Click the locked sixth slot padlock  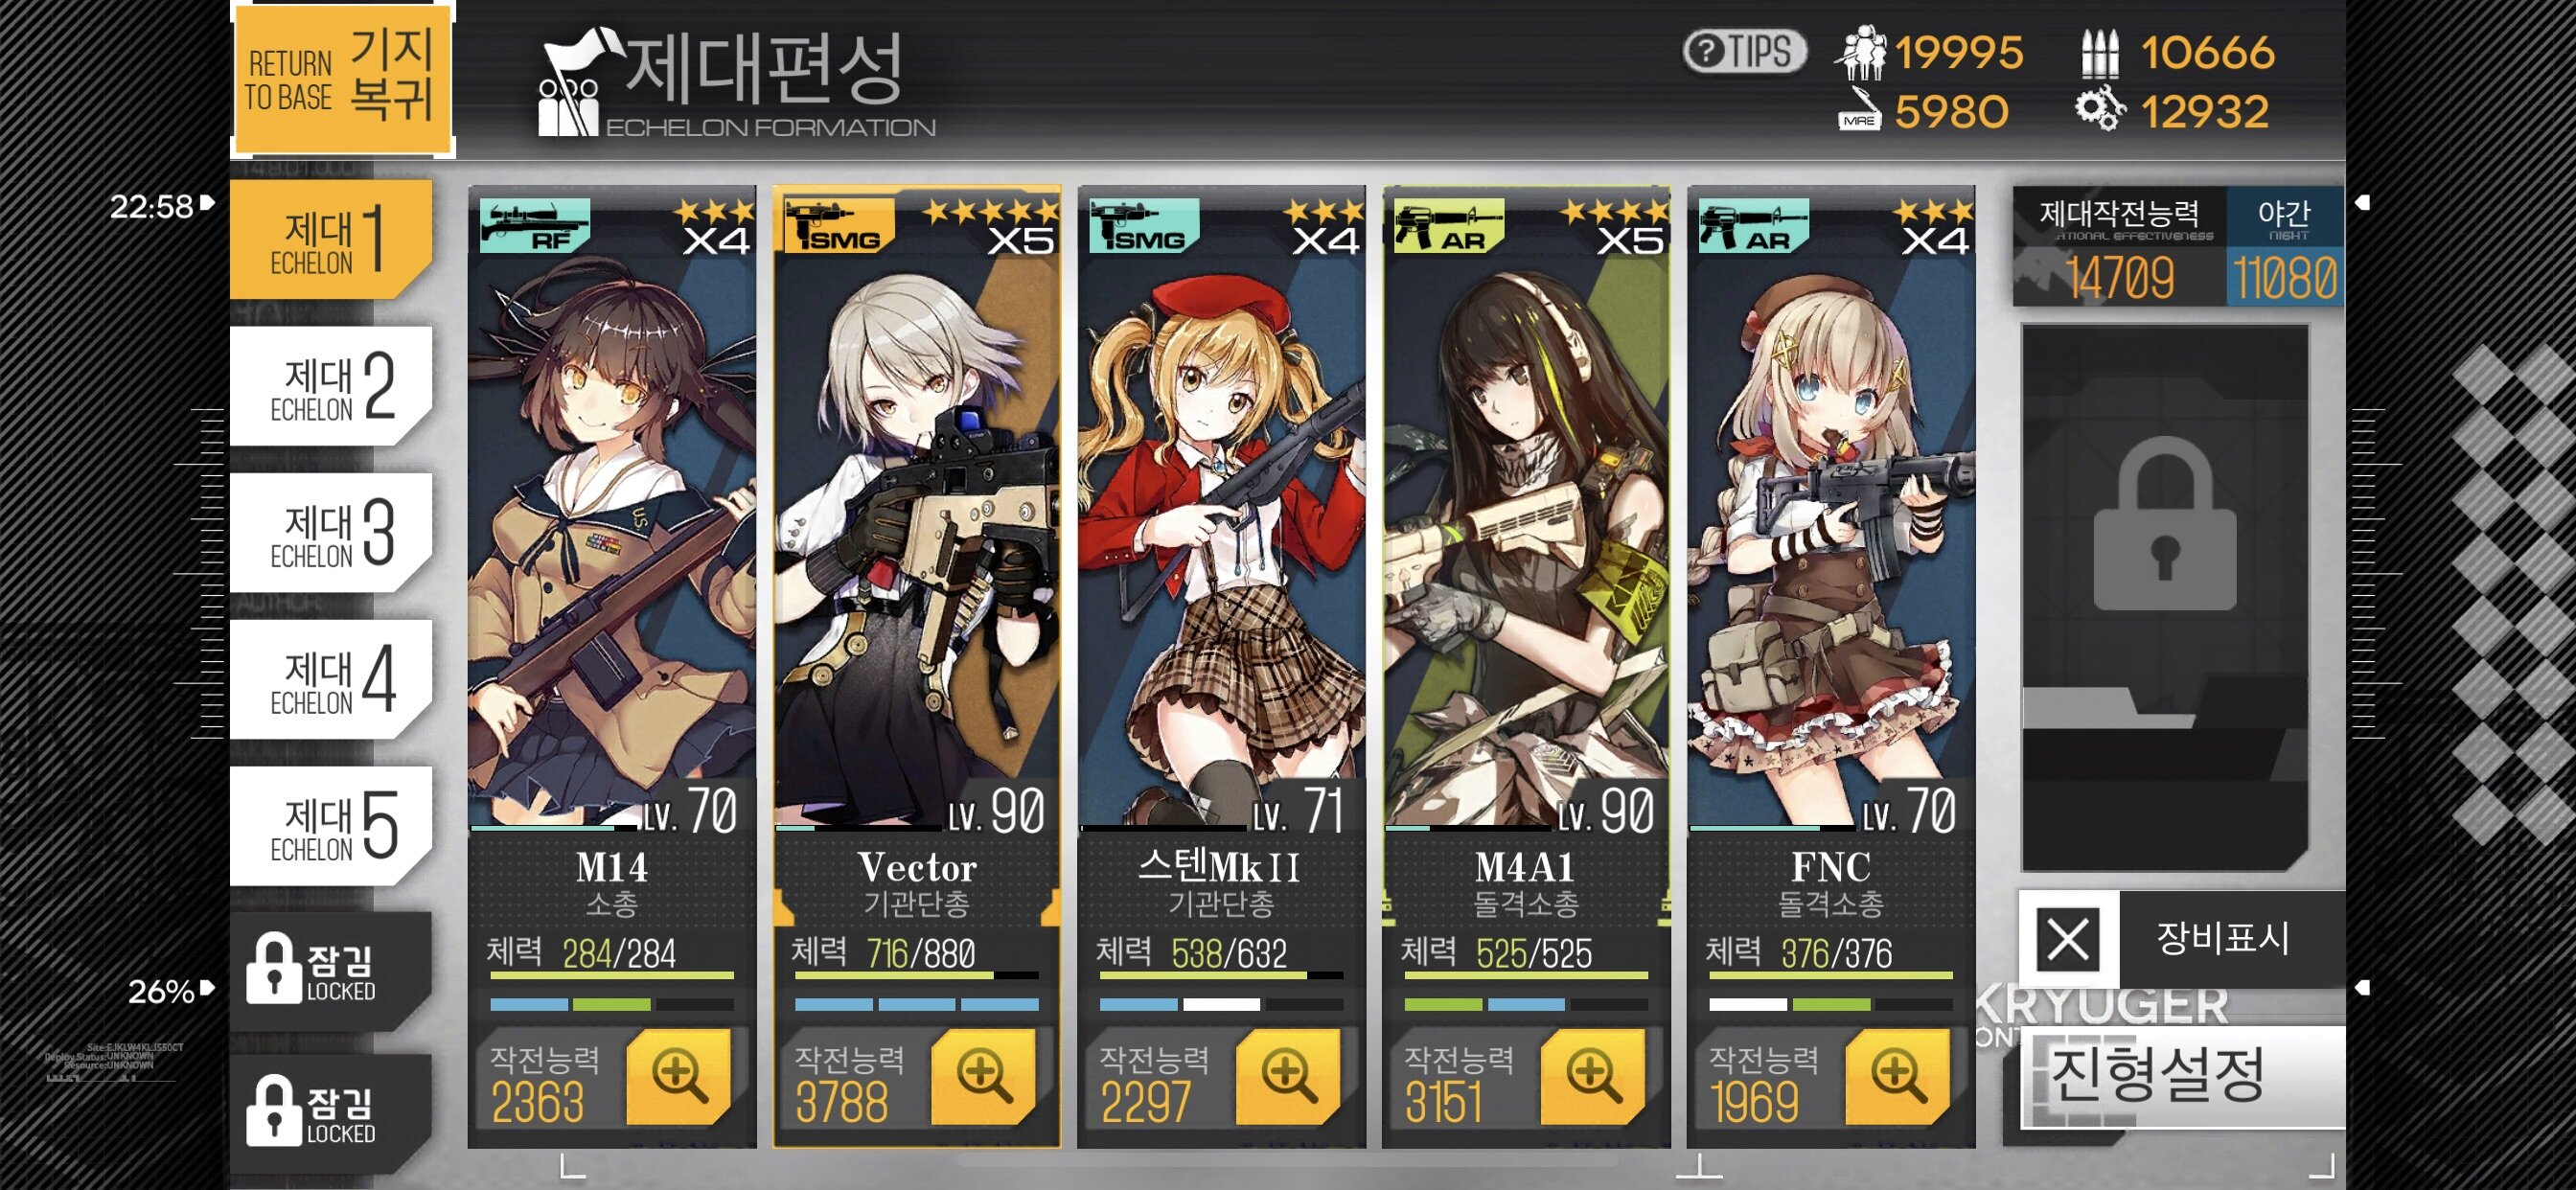(x=2164, y=525)
